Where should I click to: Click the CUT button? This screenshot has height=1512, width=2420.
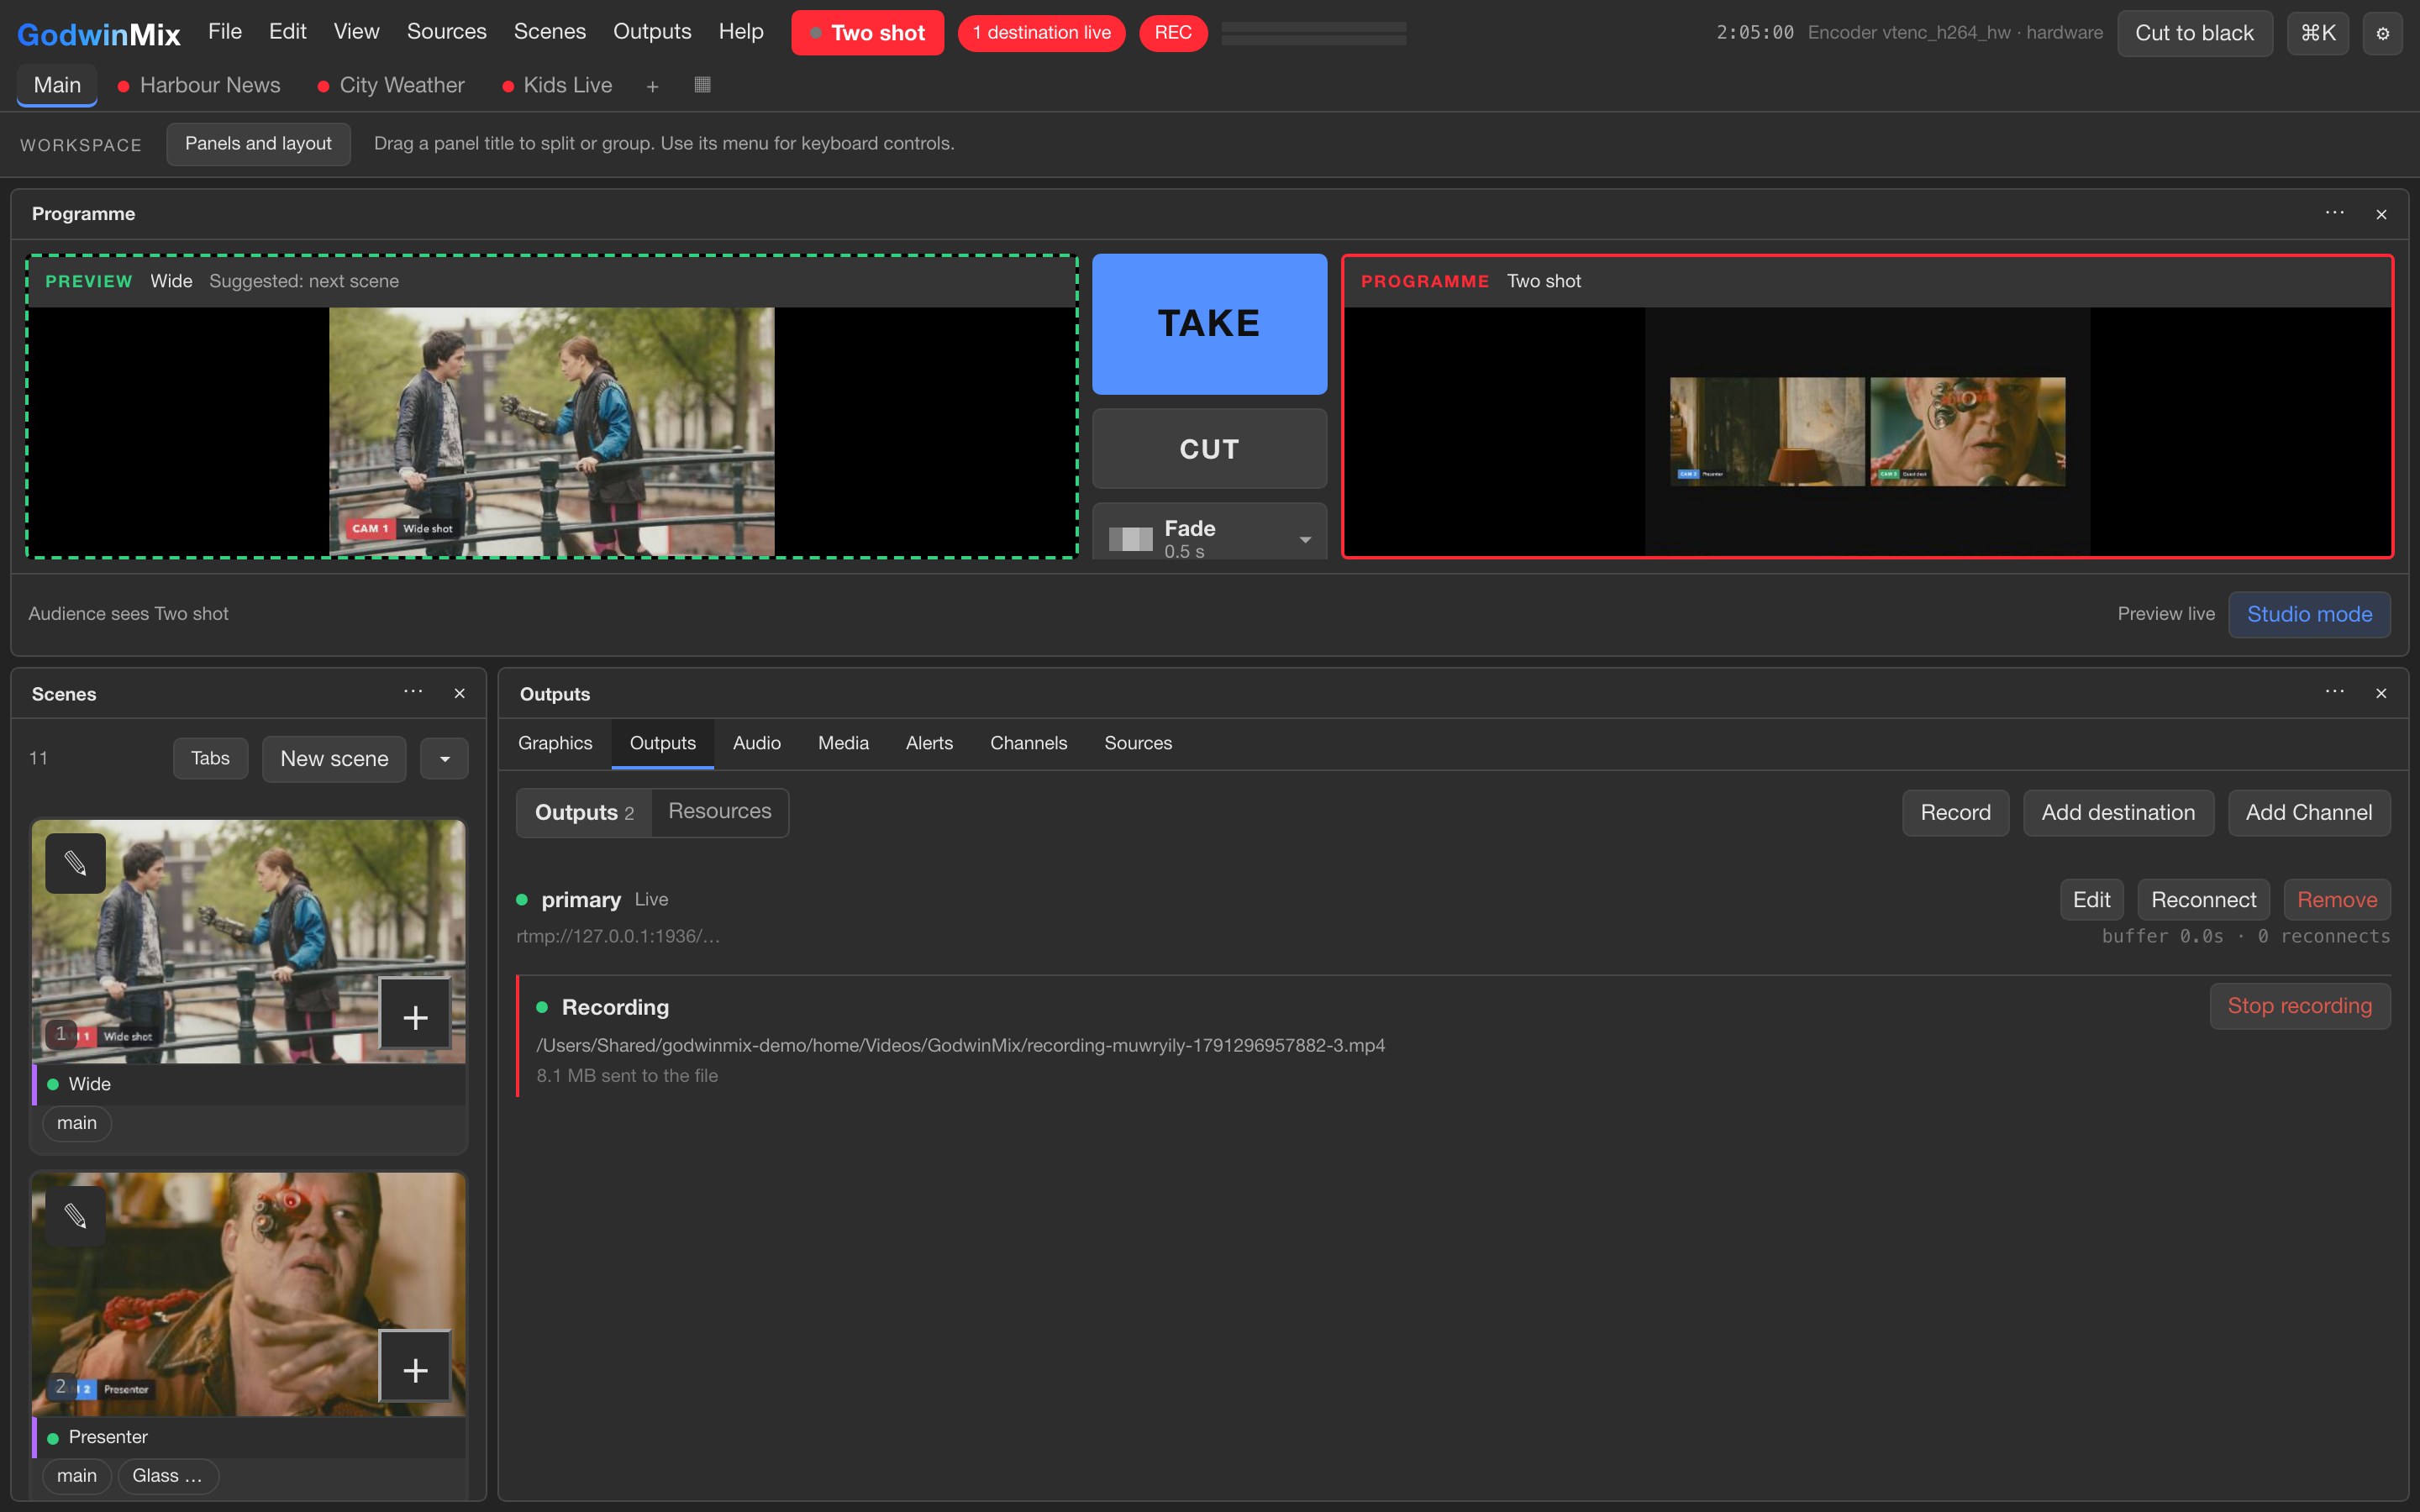(x=1209, y=449)
